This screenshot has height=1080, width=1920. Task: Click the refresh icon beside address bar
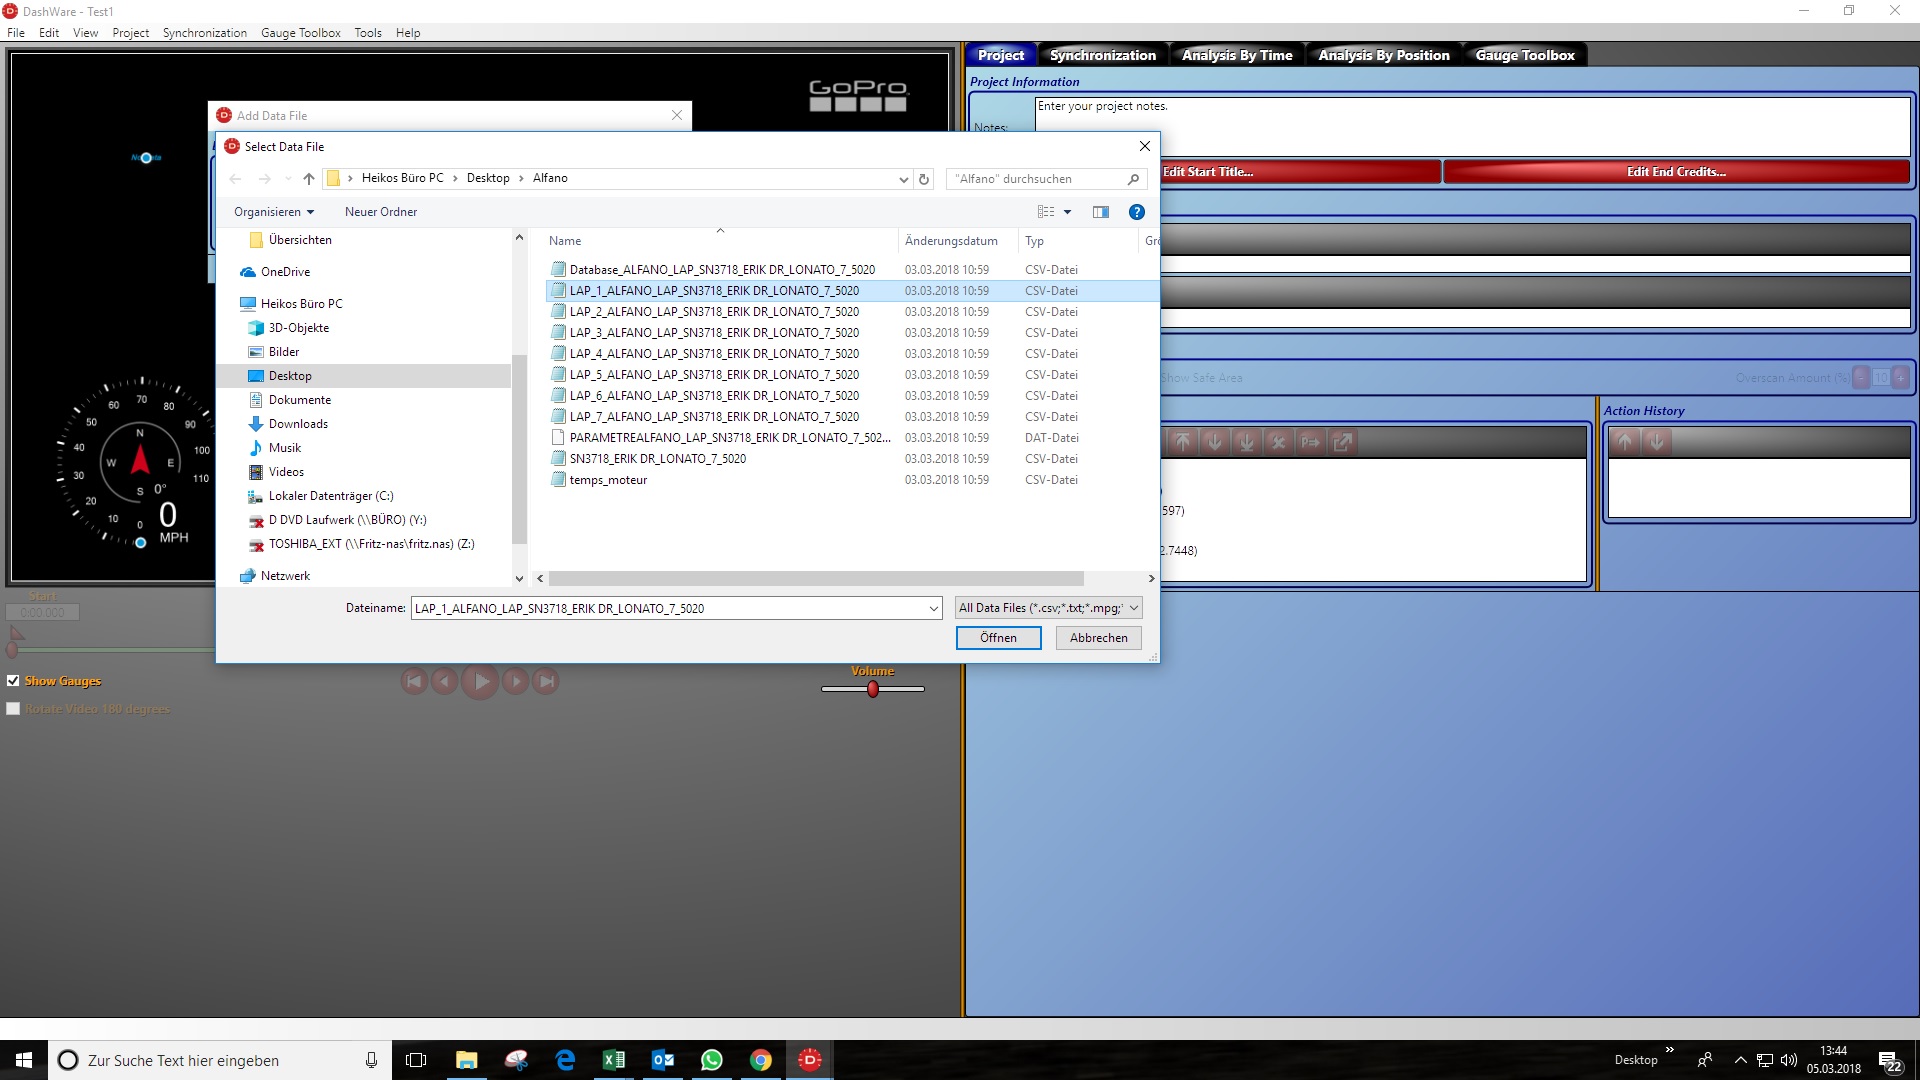click(x=924, y=179)
